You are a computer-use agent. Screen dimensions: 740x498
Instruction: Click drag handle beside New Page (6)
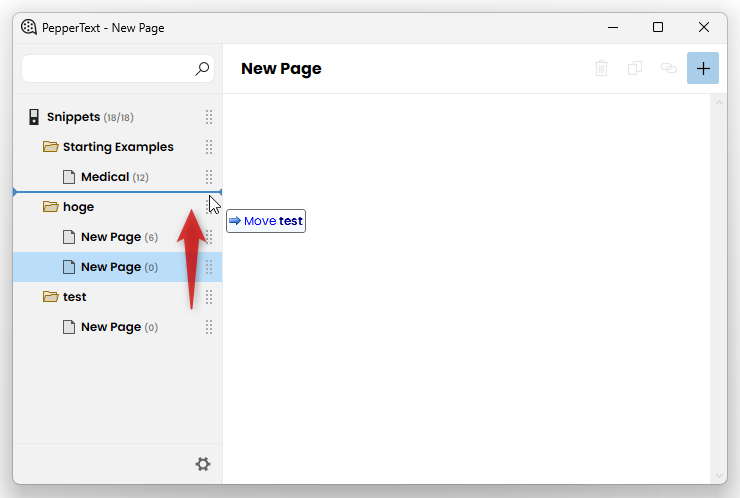click(209, 237)
